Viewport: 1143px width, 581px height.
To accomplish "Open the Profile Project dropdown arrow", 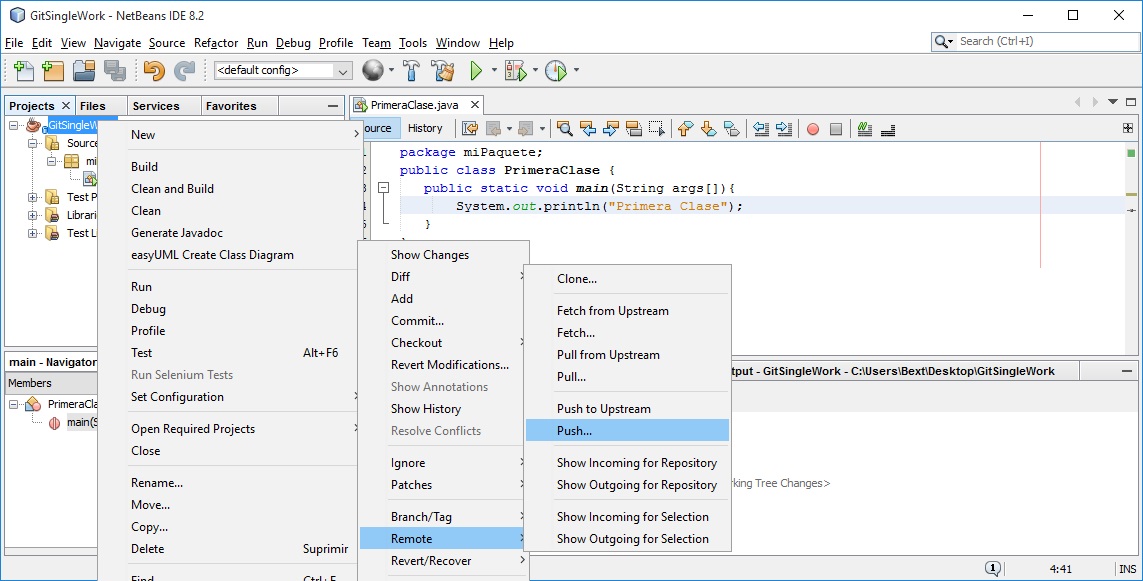I will (576, 70).
